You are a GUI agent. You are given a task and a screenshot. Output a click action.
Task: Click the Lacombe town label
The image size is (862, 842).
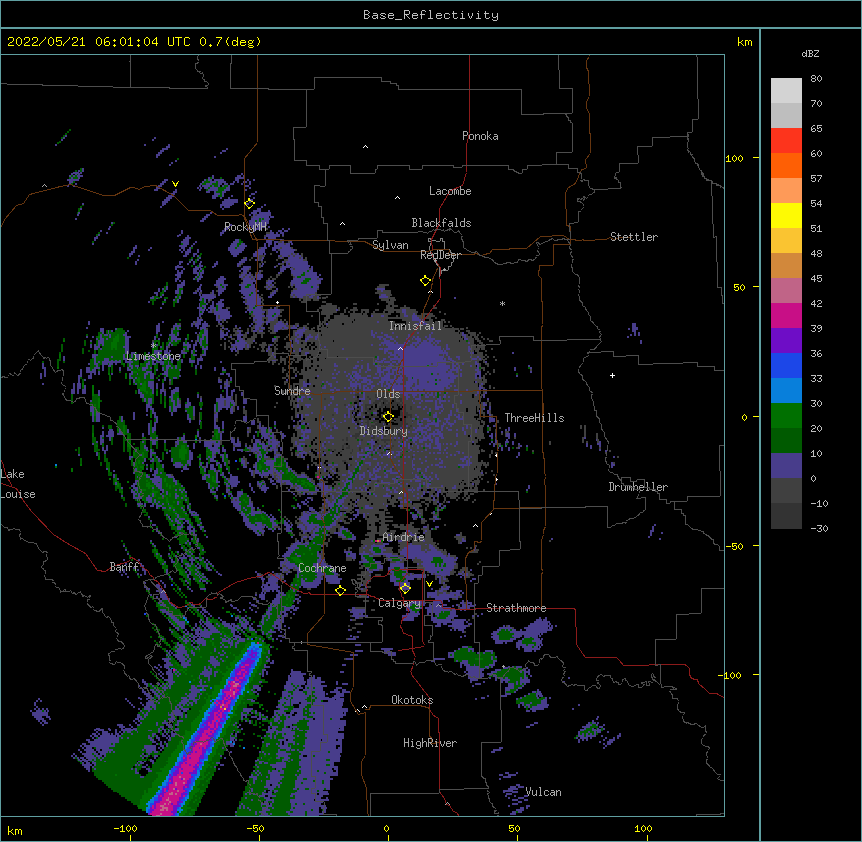(x=450, y=191)
